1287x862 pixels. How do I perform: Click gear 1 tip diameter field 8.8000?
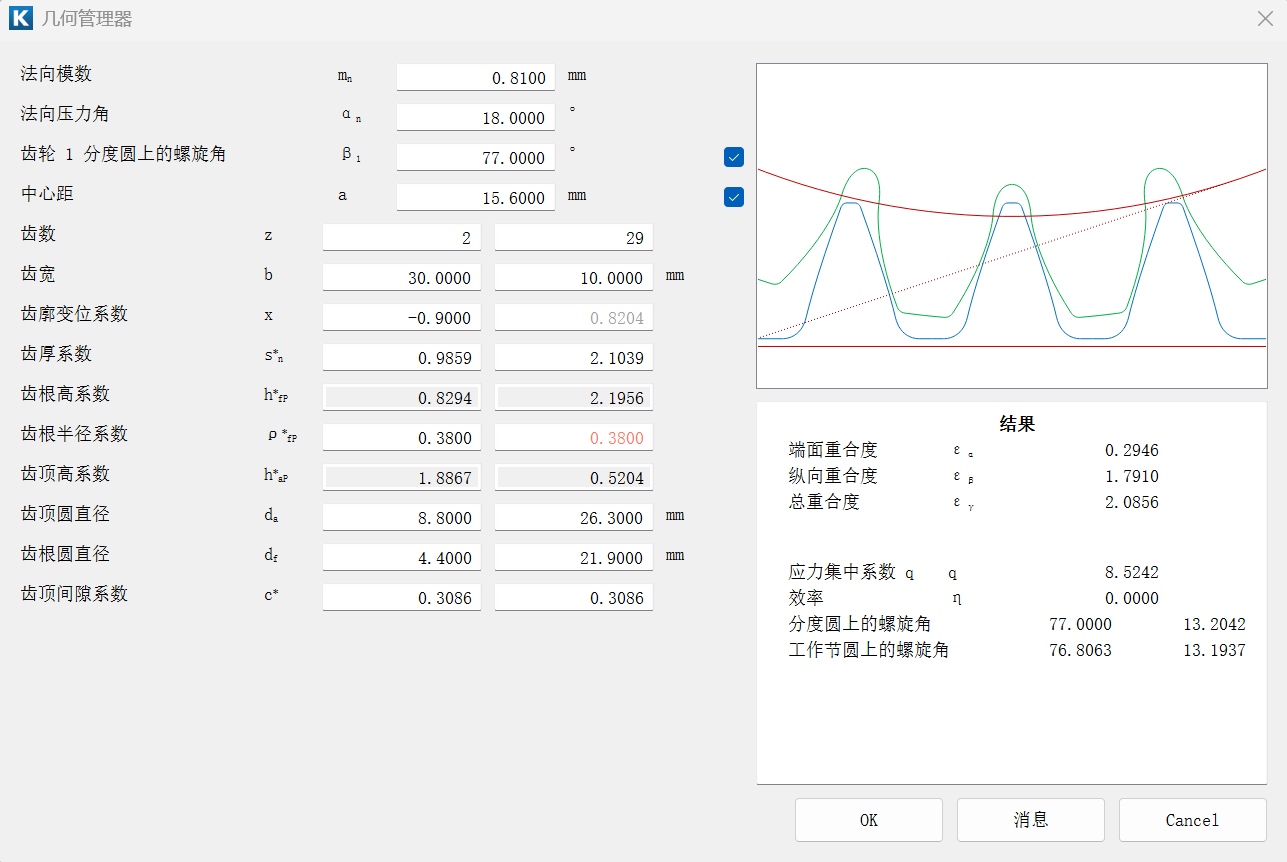401,518
